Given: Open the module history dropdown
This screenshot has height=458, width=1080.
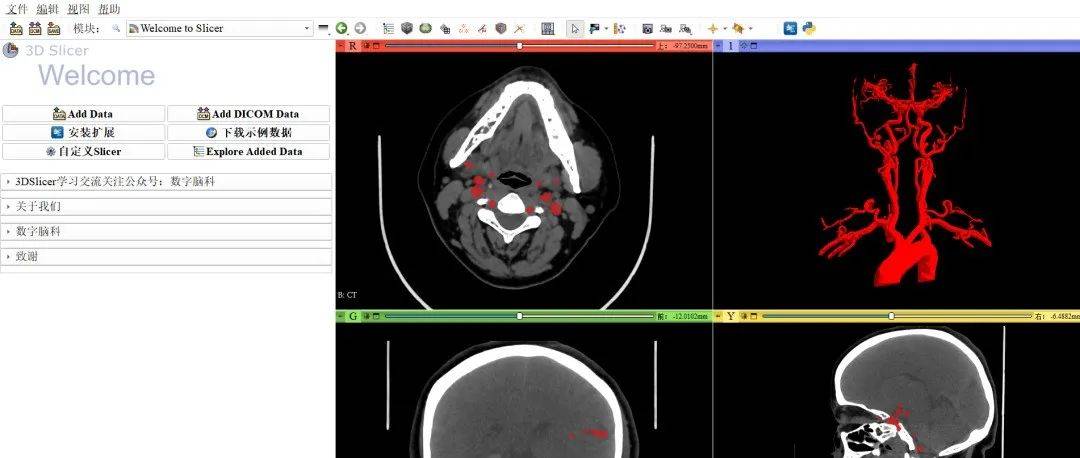Looking at the screenshot, I should coord(323,28).
